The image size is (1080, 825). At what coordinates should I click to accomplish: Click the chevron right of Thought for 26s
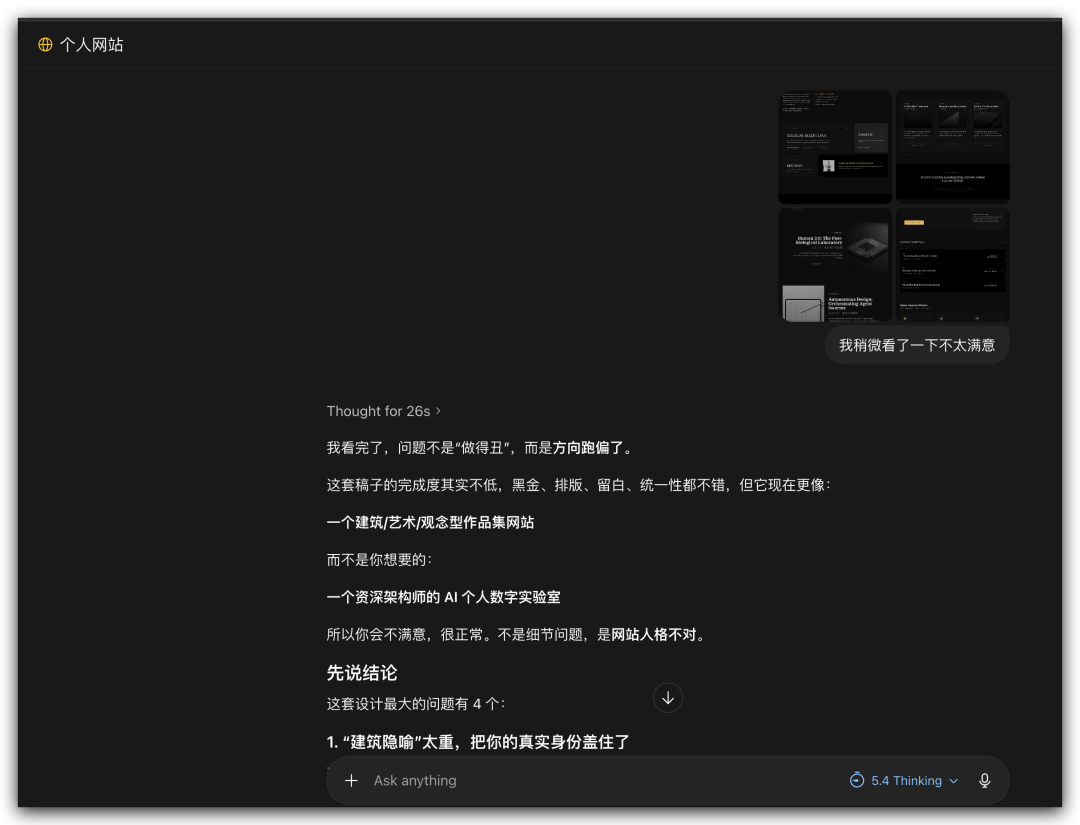(x=438, y=411)
